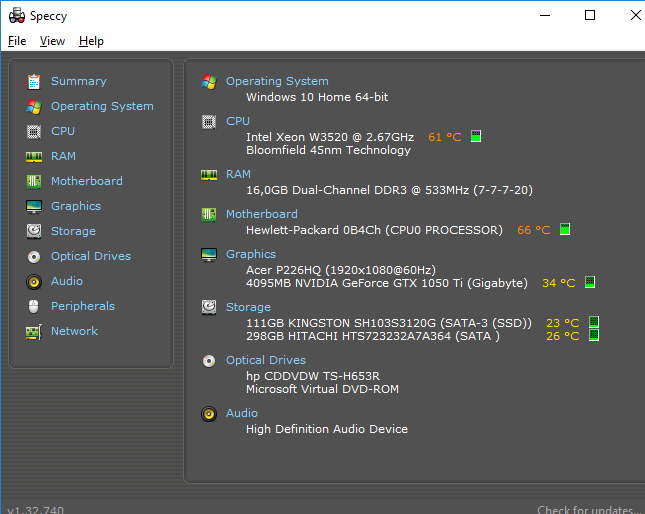Click the 298GB HITACHI drive entry
645x514 pixels.
click(x=373, y=336)
